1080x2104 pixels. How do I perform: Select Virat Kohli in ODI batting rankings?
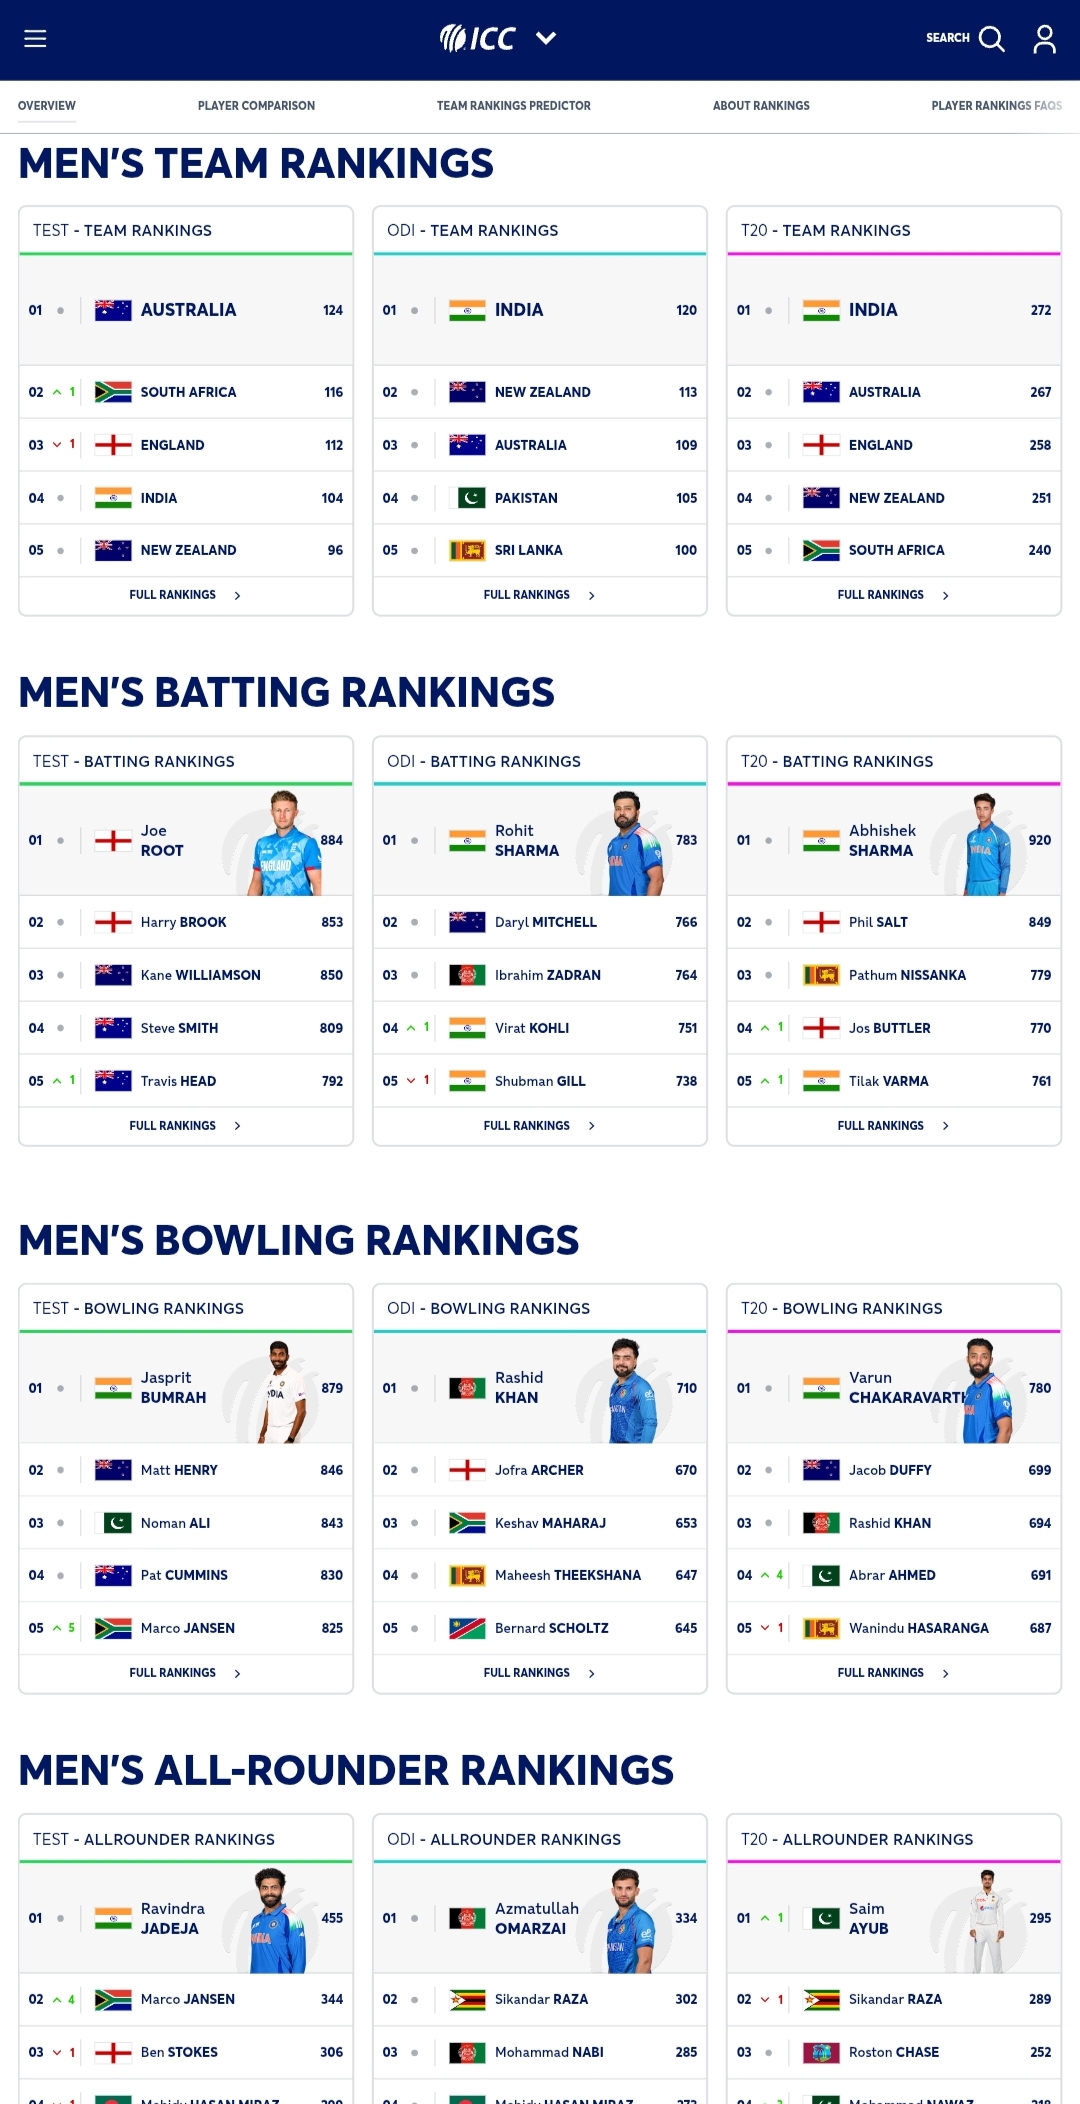532,1028
